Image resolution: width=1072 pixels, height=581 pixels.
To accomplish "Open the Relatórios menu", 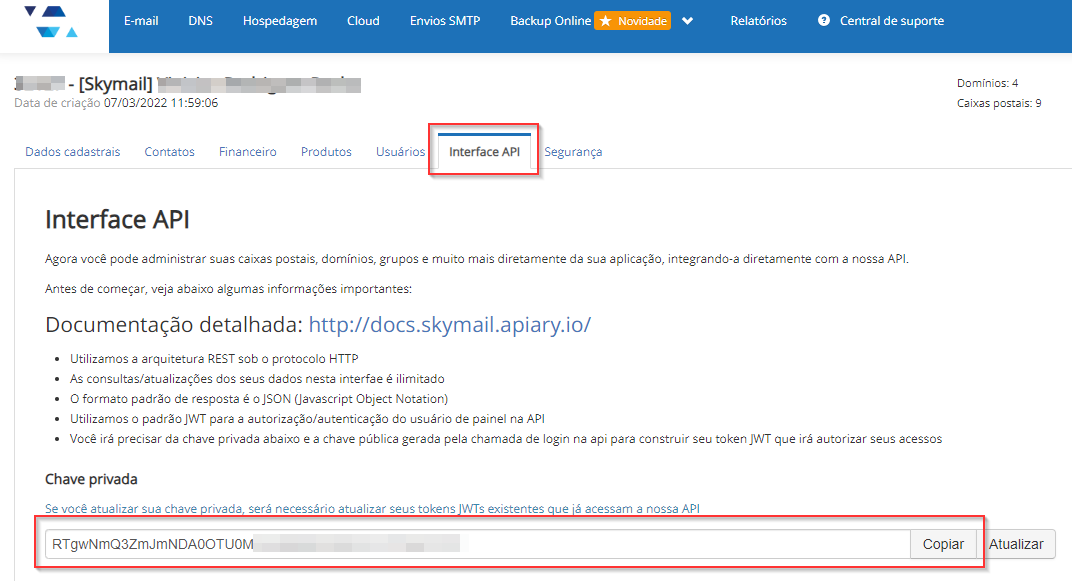I will click(758, 21).
